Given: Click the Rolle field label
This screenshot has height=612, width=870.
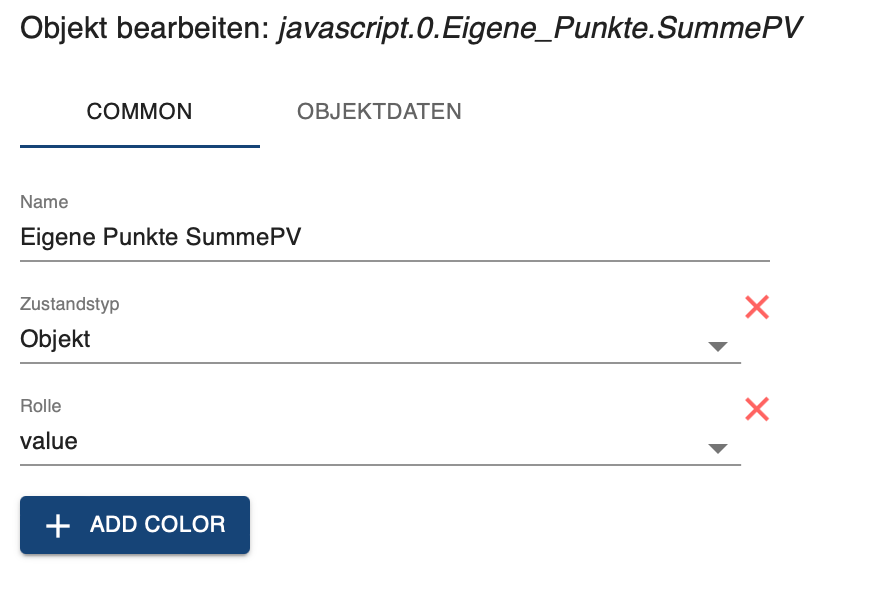Looking at the screenshot, I should tap(41, 406).
